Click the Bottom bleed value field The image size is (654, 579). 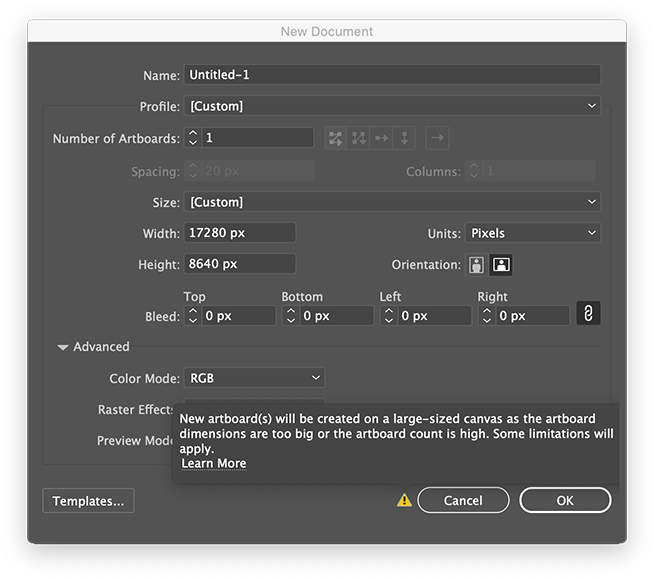[x=336, y=316]
